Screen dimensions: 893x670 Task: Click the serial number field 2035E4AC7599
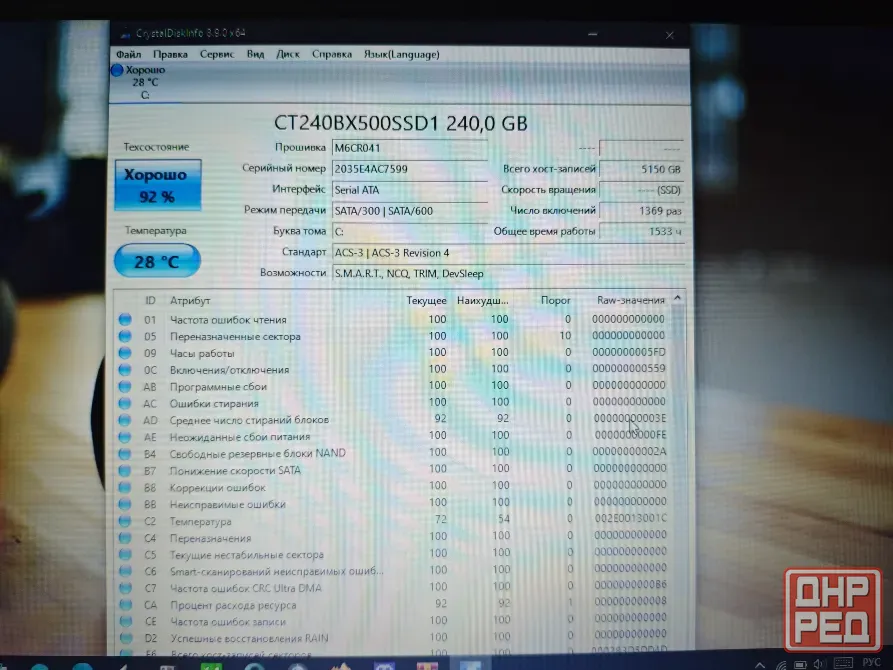tap(409, 169)
